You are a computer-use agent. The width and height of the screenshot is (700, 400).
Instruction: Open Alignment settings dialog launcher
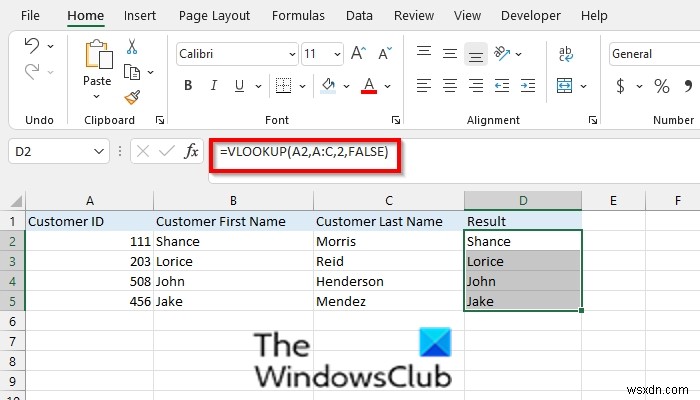click(x=593, y=120)
